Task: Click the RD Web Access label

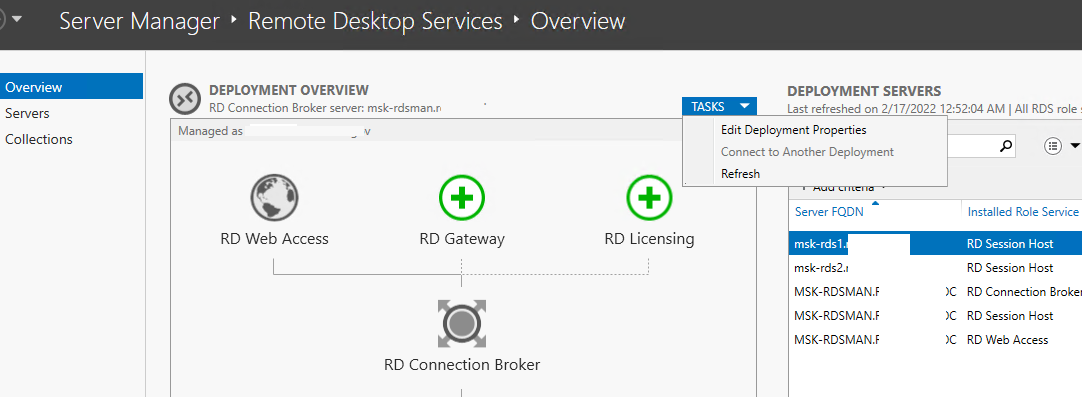Action: click(x=274, y=239)
